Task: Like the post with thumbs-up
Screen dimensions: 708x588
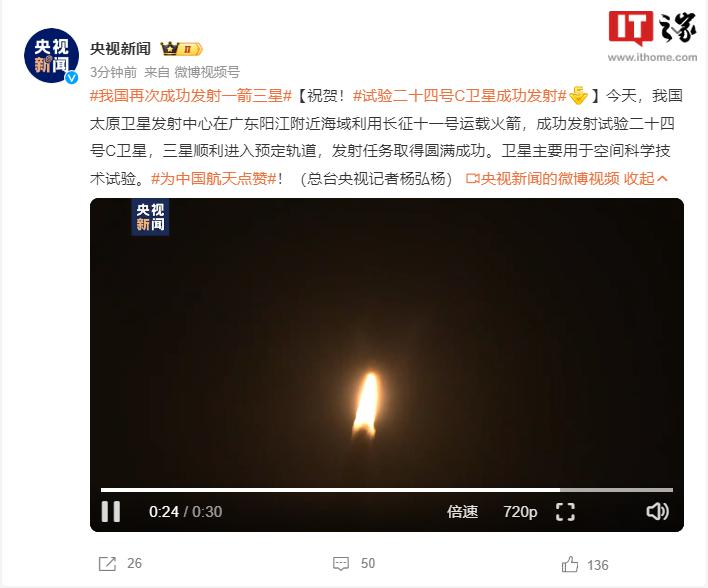Action: pyautogui.click(x=570, y=564)
